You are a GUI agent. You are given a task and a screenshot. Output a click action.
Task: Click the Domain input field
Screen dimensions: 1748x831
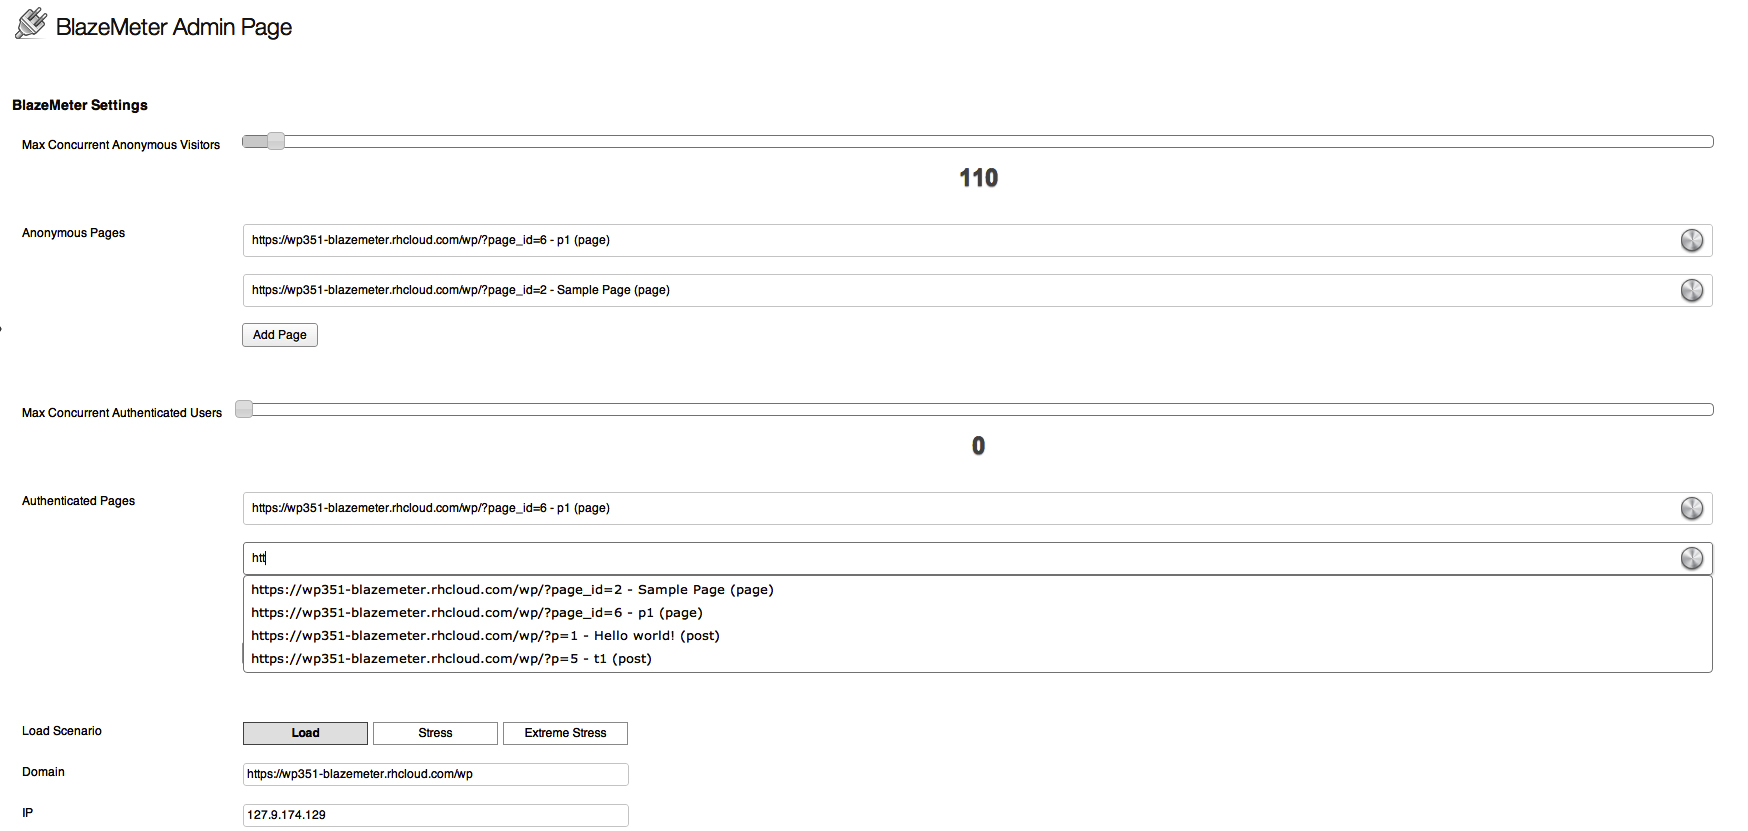(435, 774)
